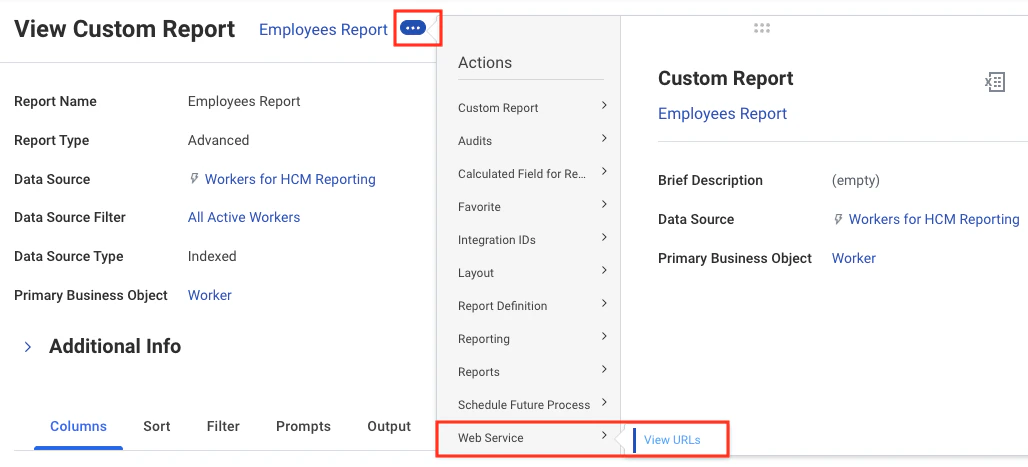Open Worker link in Custom Report popup
The width and height of the screenshot is (1028, 467).
click(x=854, y=258)
